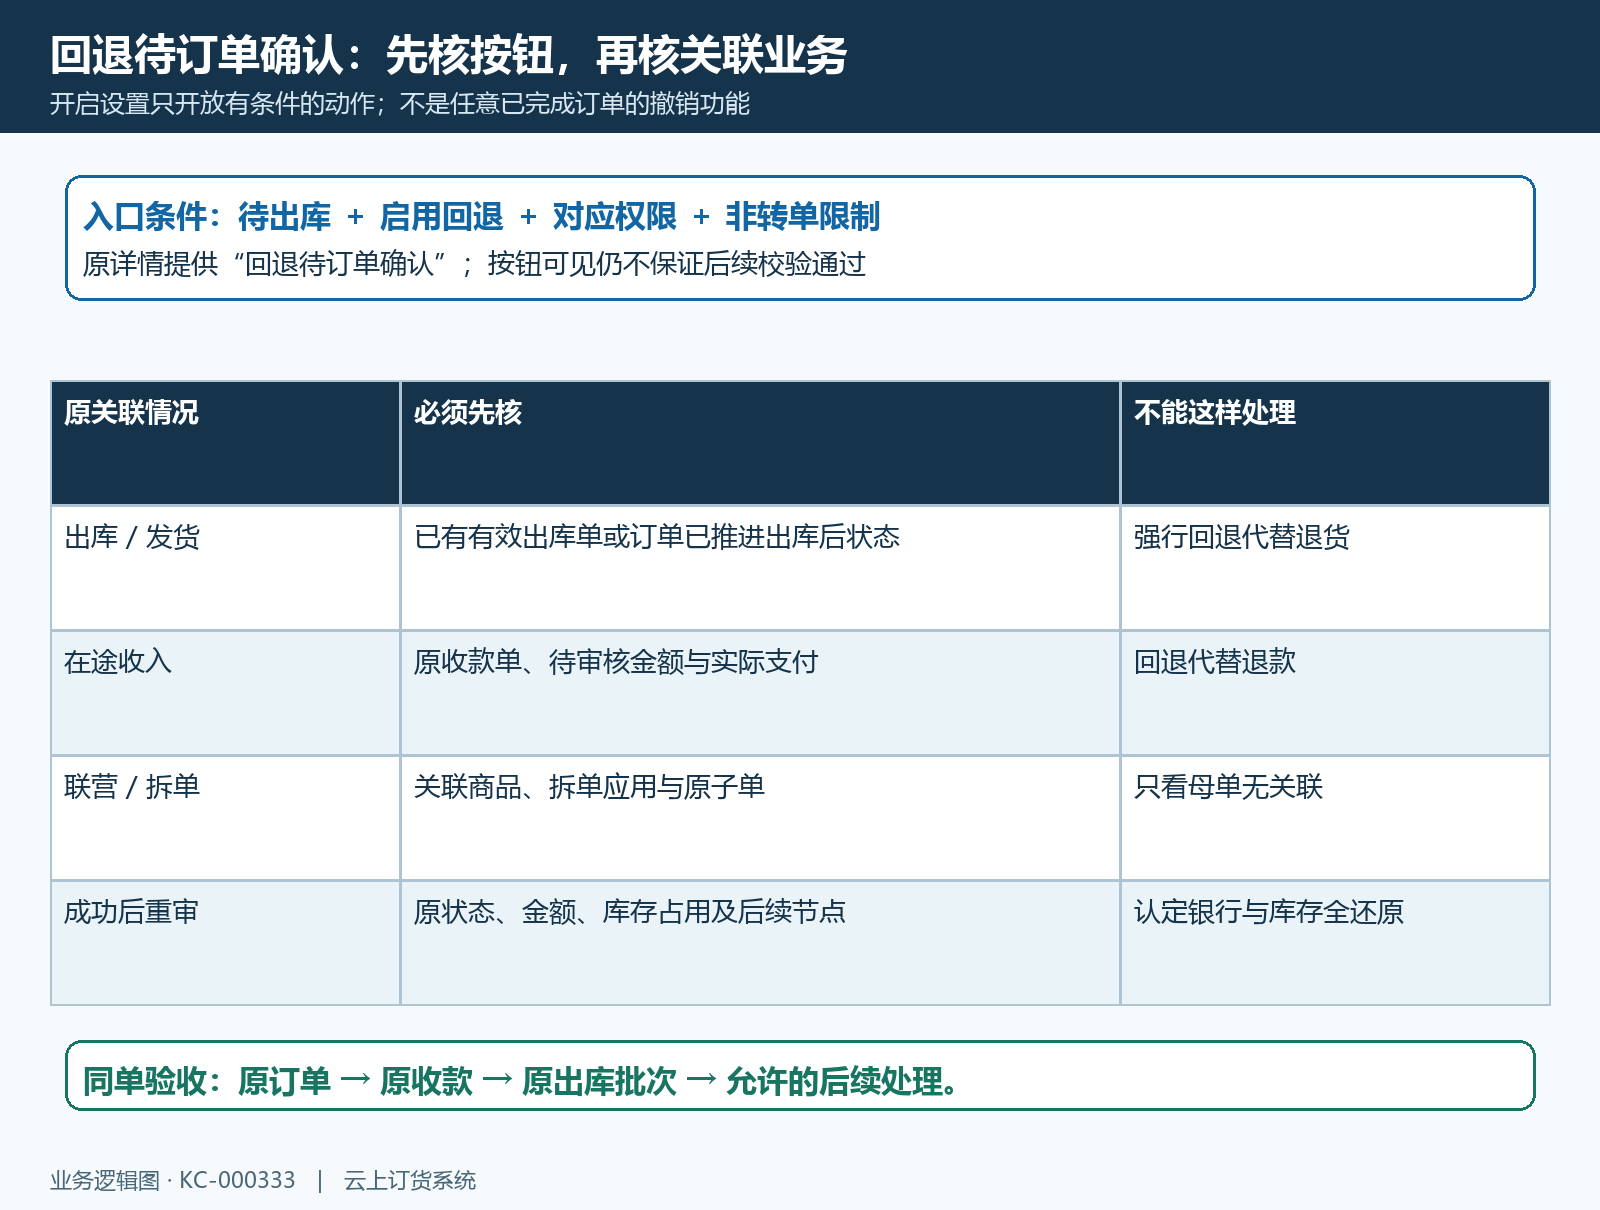The height and width of the screenshot is (1210, 1600).
Task: Click the 必须先核 column header
Action: click(x=760, y=443)
